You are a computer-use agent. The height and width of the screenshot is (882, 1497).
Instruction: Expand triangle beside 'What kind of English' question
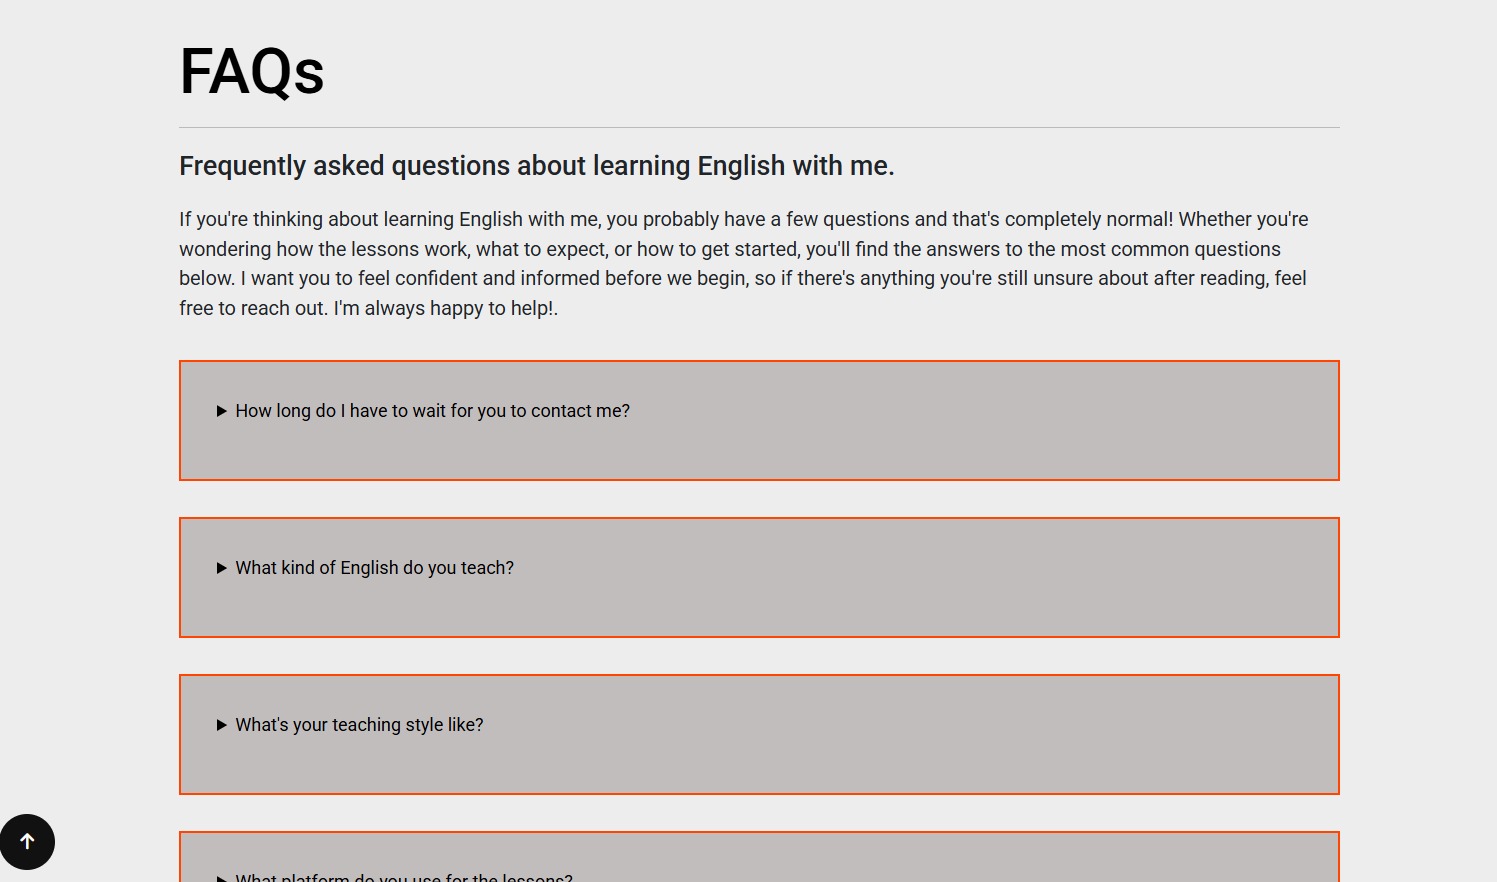(222, 568)
